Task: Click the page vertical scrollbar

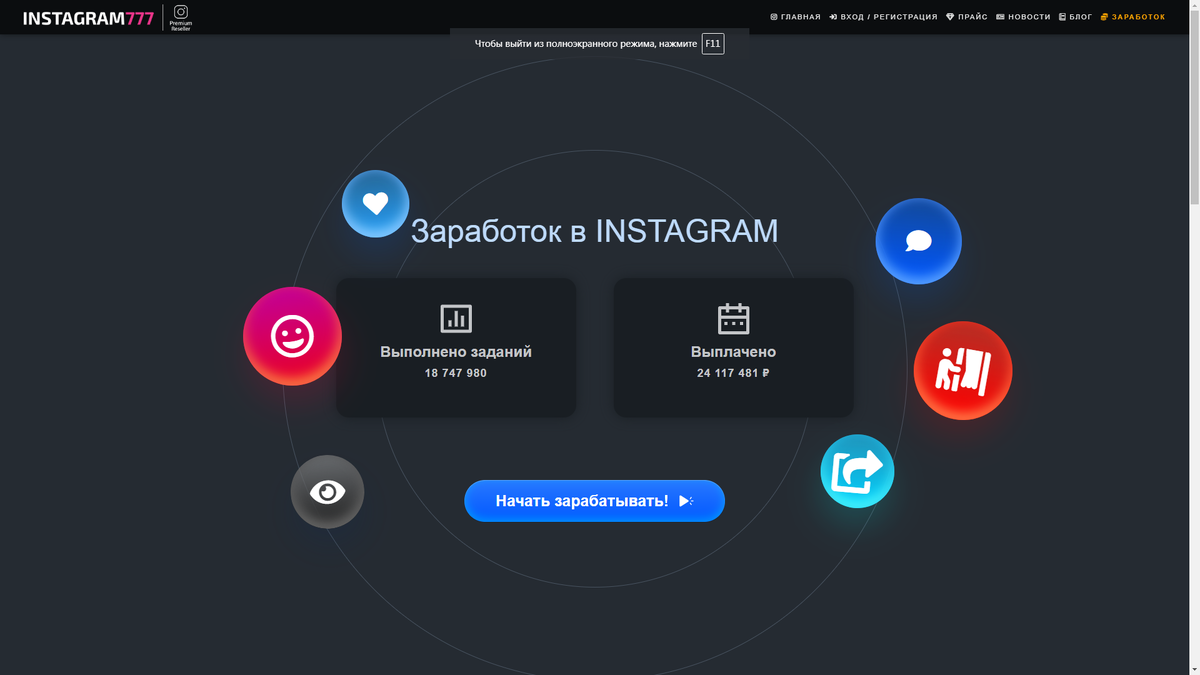Action: (x=1192, y=337)
